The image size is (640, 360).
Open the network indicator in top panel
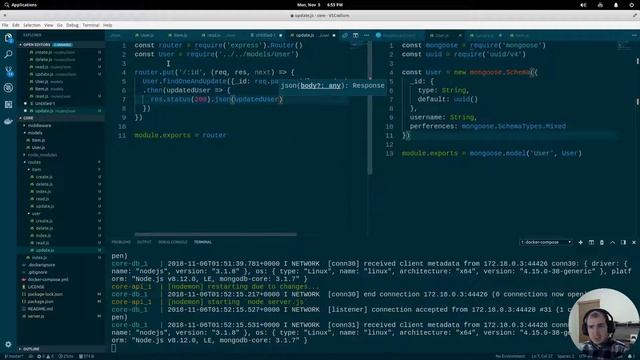pos(600,5)
